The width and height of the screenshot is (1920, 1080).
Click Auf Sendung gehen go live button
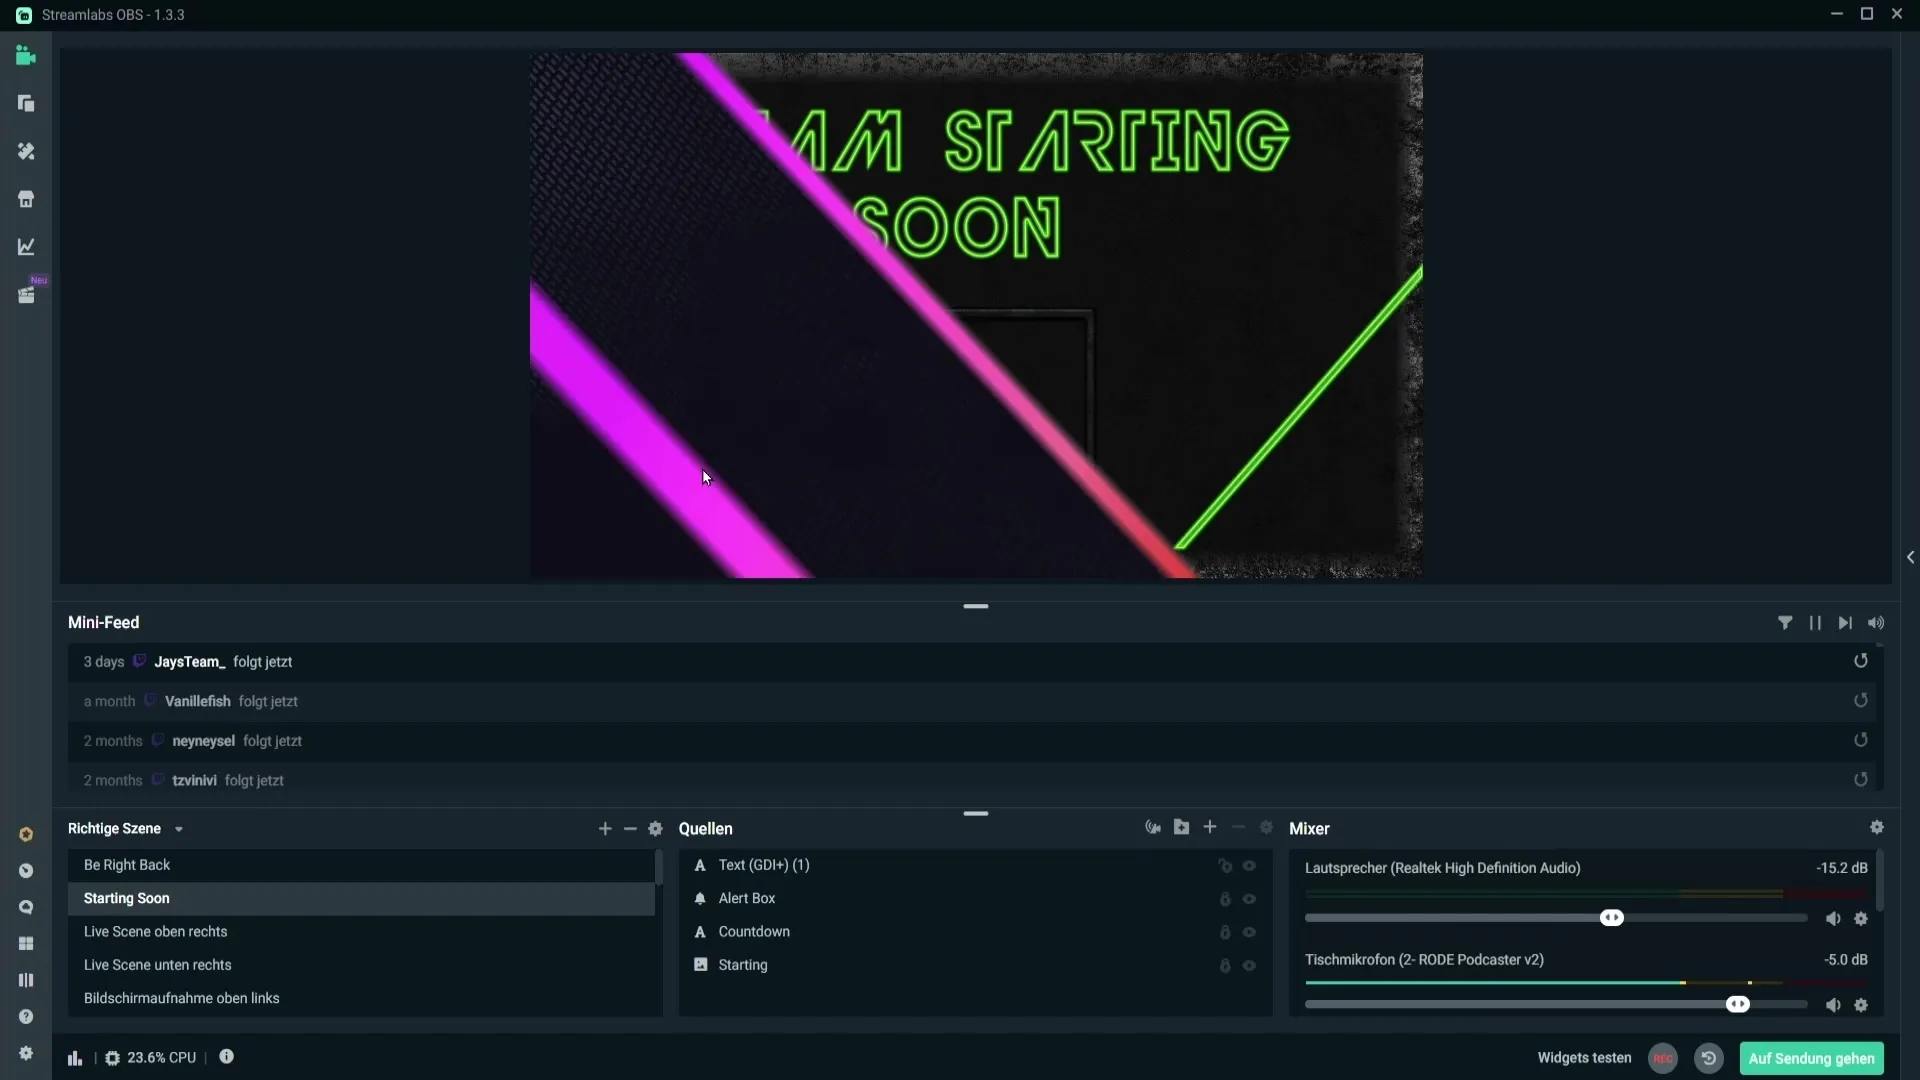pos(1811,1056)
